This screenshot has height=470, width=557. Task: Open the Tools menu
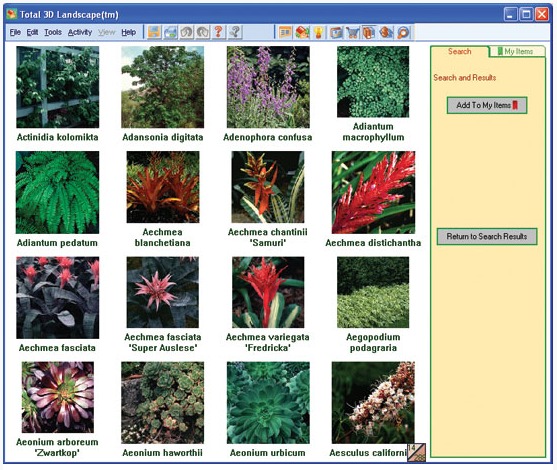[x=53, y=32]
